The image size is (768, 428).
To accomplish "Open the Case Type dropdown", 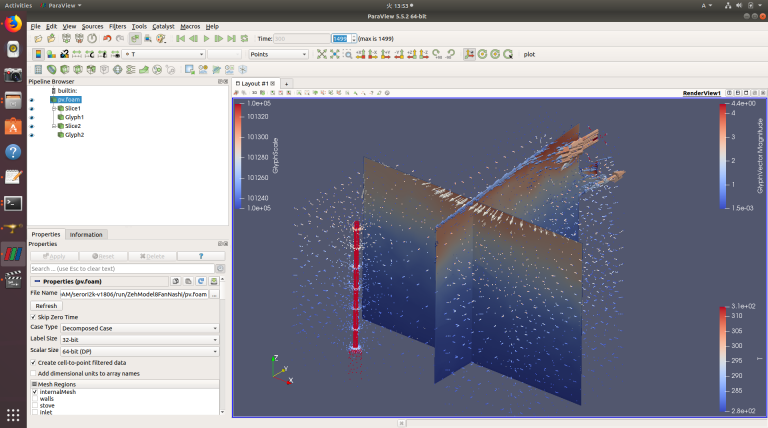I will coord(139,327).
